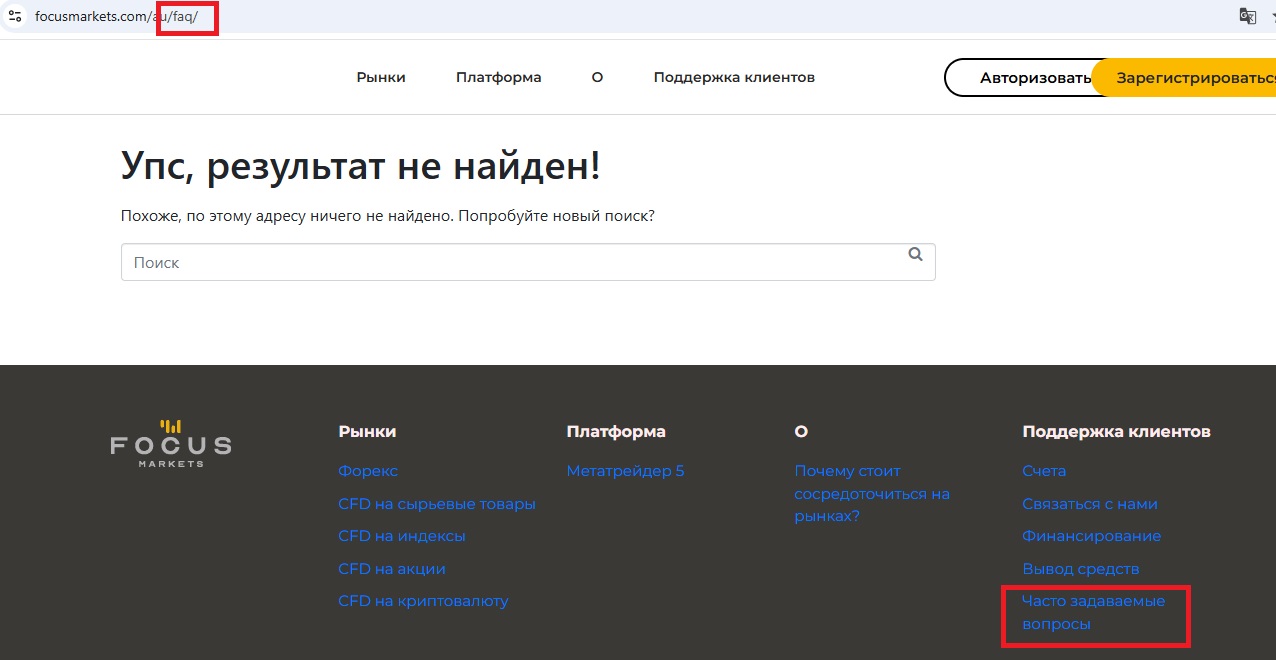Open the Финансирование footer link
Image resolution: width=1276 pixels, height=660 pixels.
pyautogui.click(x=1092, y=536)
